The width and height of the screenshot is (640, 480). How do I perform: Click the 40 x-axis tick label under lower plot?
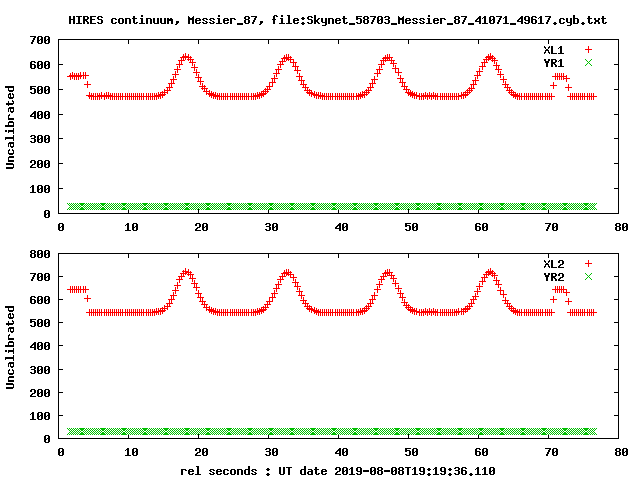pyautogui.click(x=341, y=452)
